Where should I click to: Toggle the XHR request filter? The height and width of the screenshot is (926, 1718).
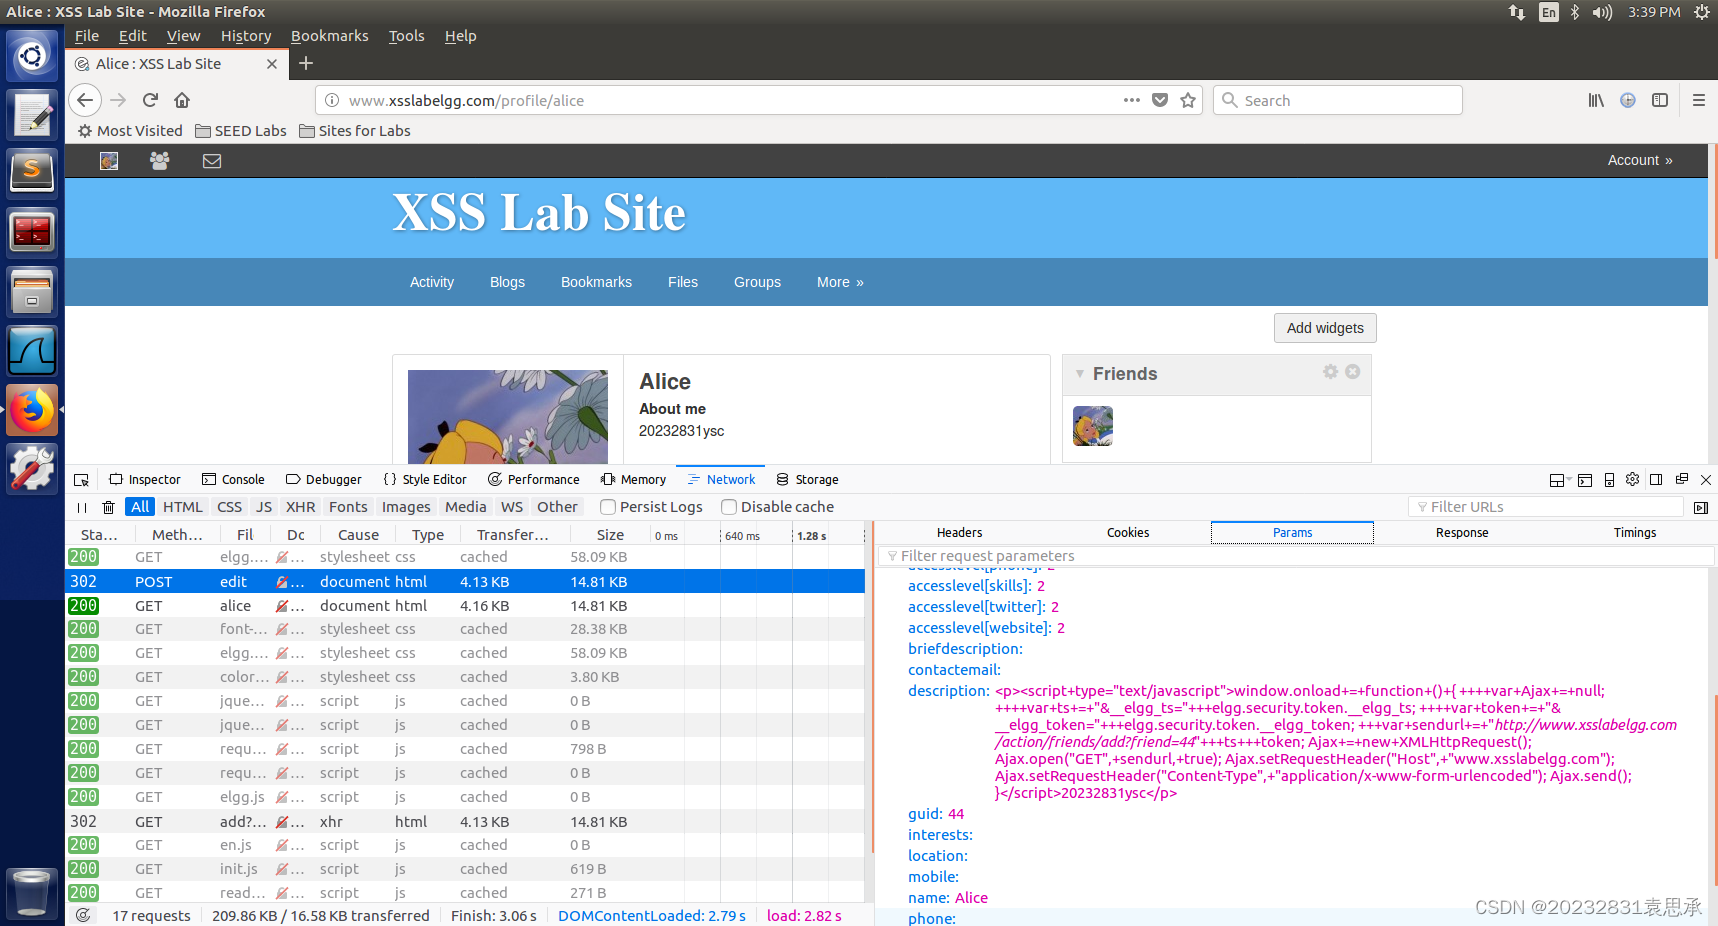point(301,507)
